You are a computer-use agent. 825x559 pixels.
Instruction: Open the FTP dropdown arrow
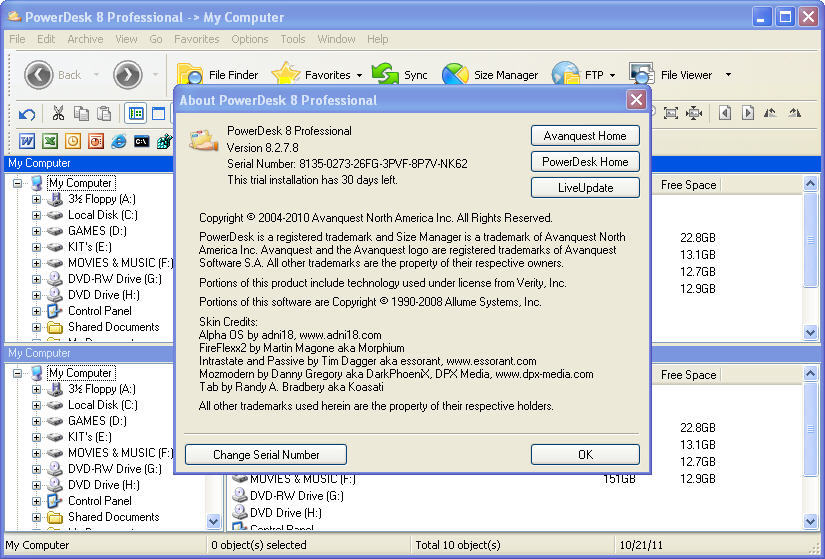[612, 75]
